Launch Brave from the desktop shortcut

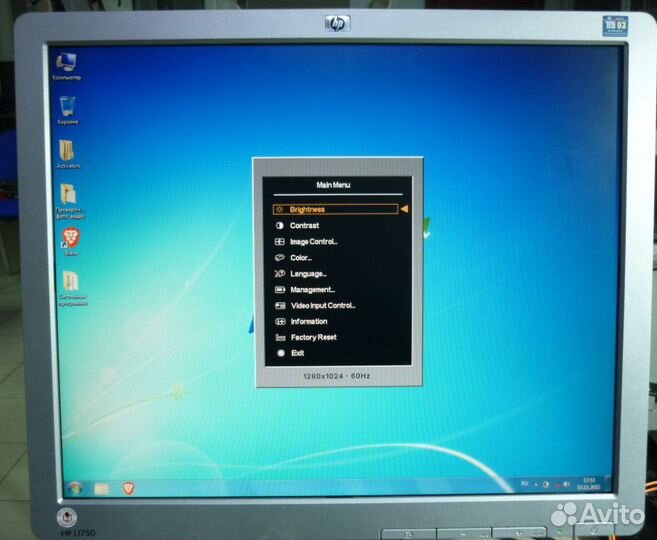(70, 242)
